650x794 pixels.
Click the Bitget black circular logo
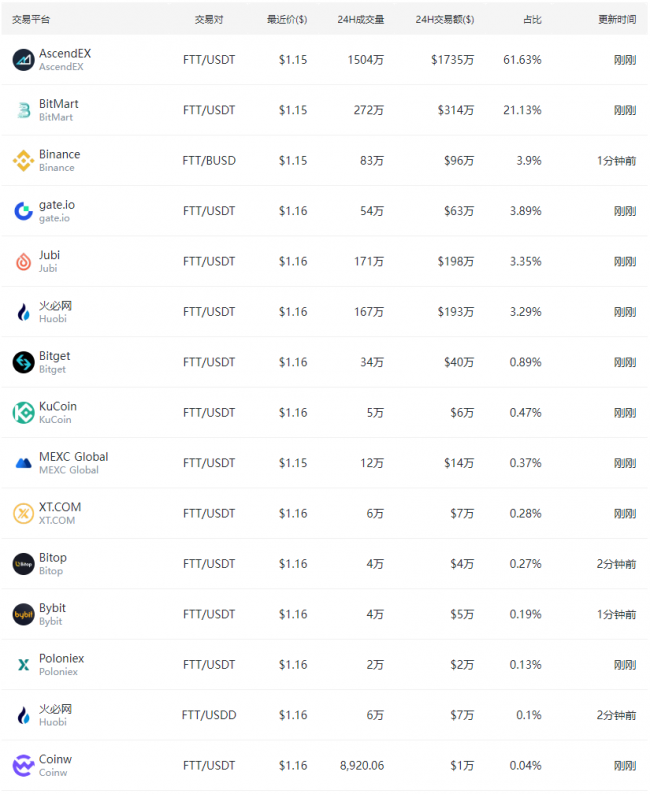click(x=23, y=362)
